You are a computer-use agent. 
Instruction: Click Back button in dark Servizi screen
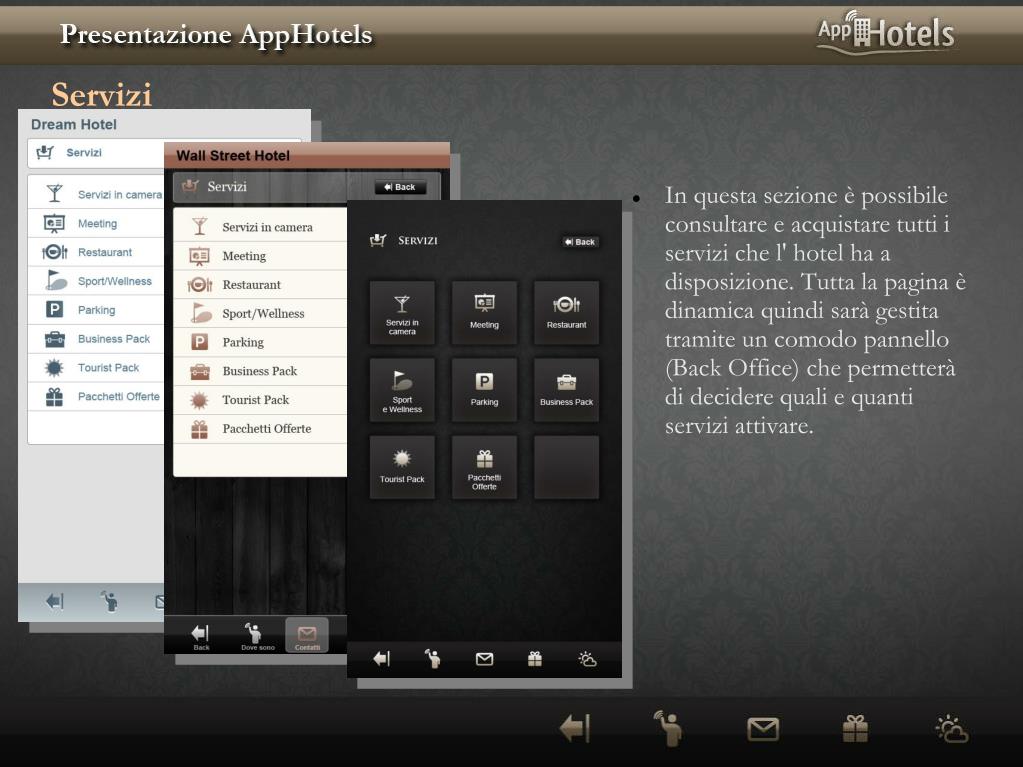point(580,242)
